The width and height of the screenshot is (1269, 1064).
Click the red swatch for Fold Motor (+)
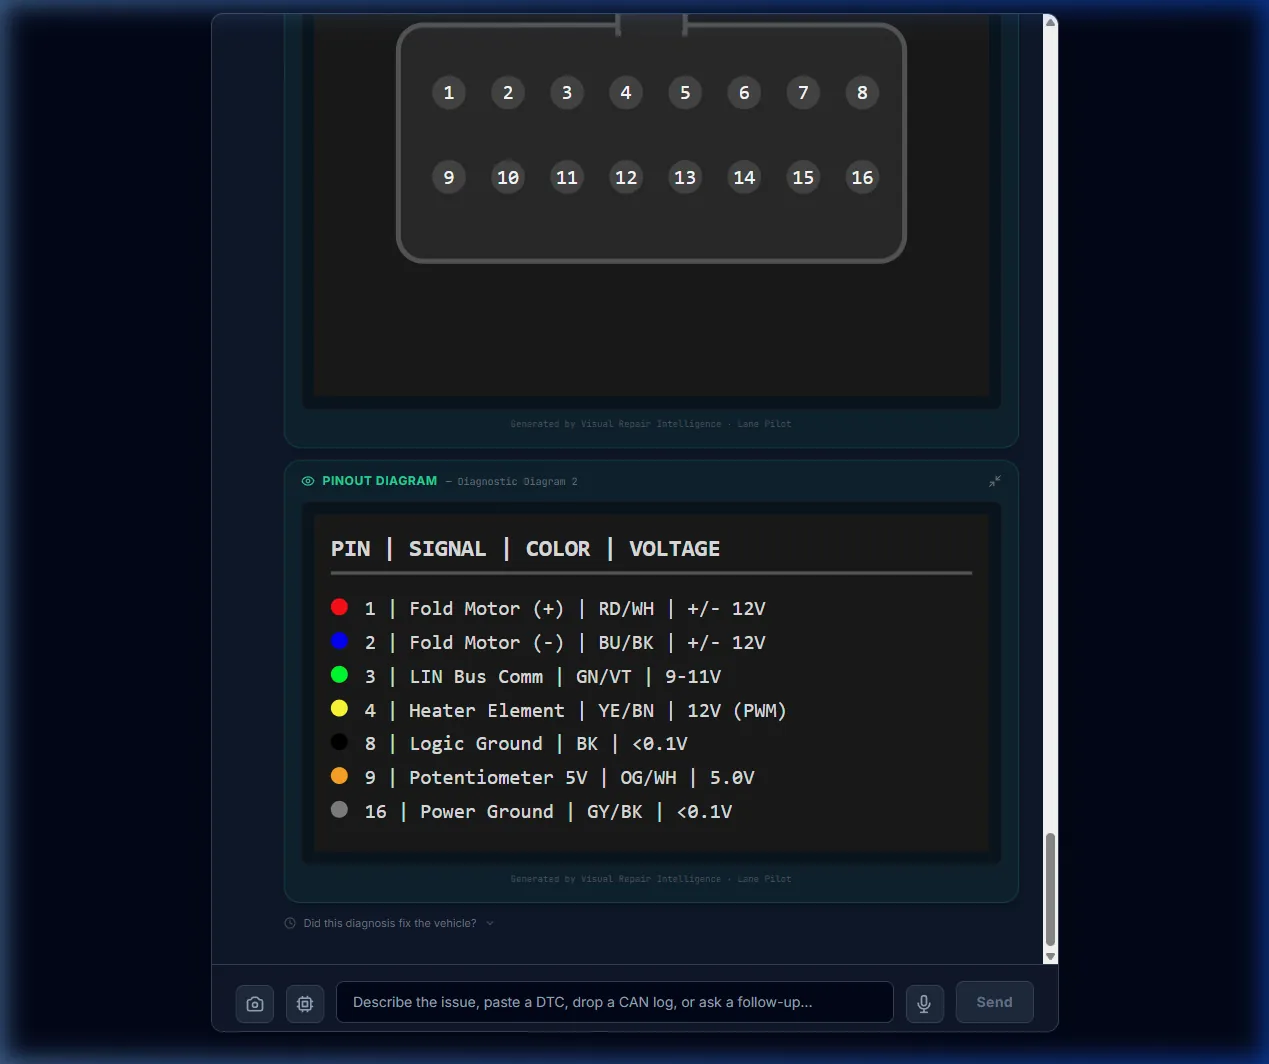pos(340,607)
